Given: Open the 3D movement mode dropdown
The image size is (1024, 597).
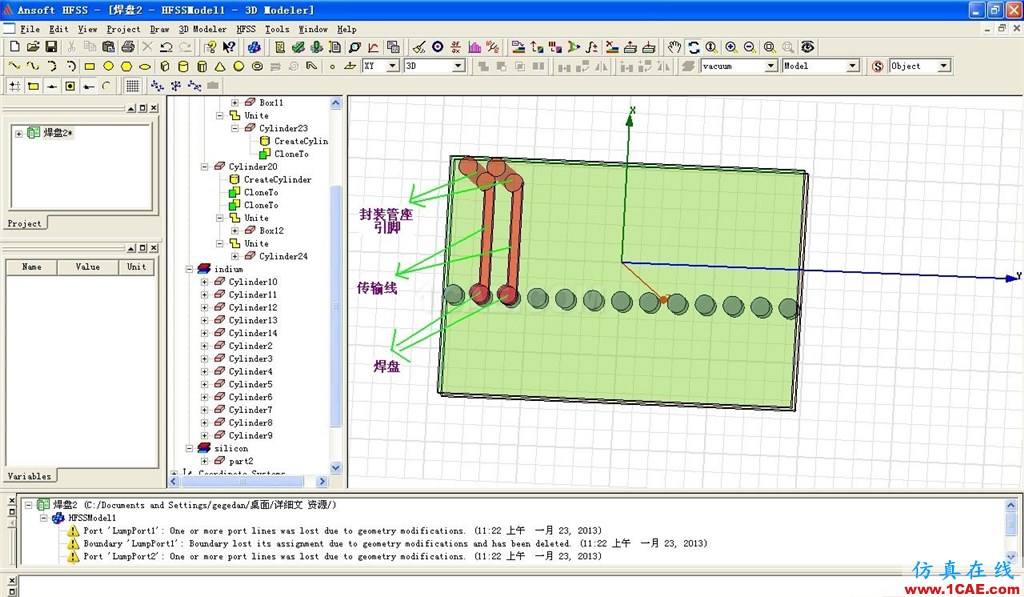Looking at the screenshot, I should pos(458,66).
